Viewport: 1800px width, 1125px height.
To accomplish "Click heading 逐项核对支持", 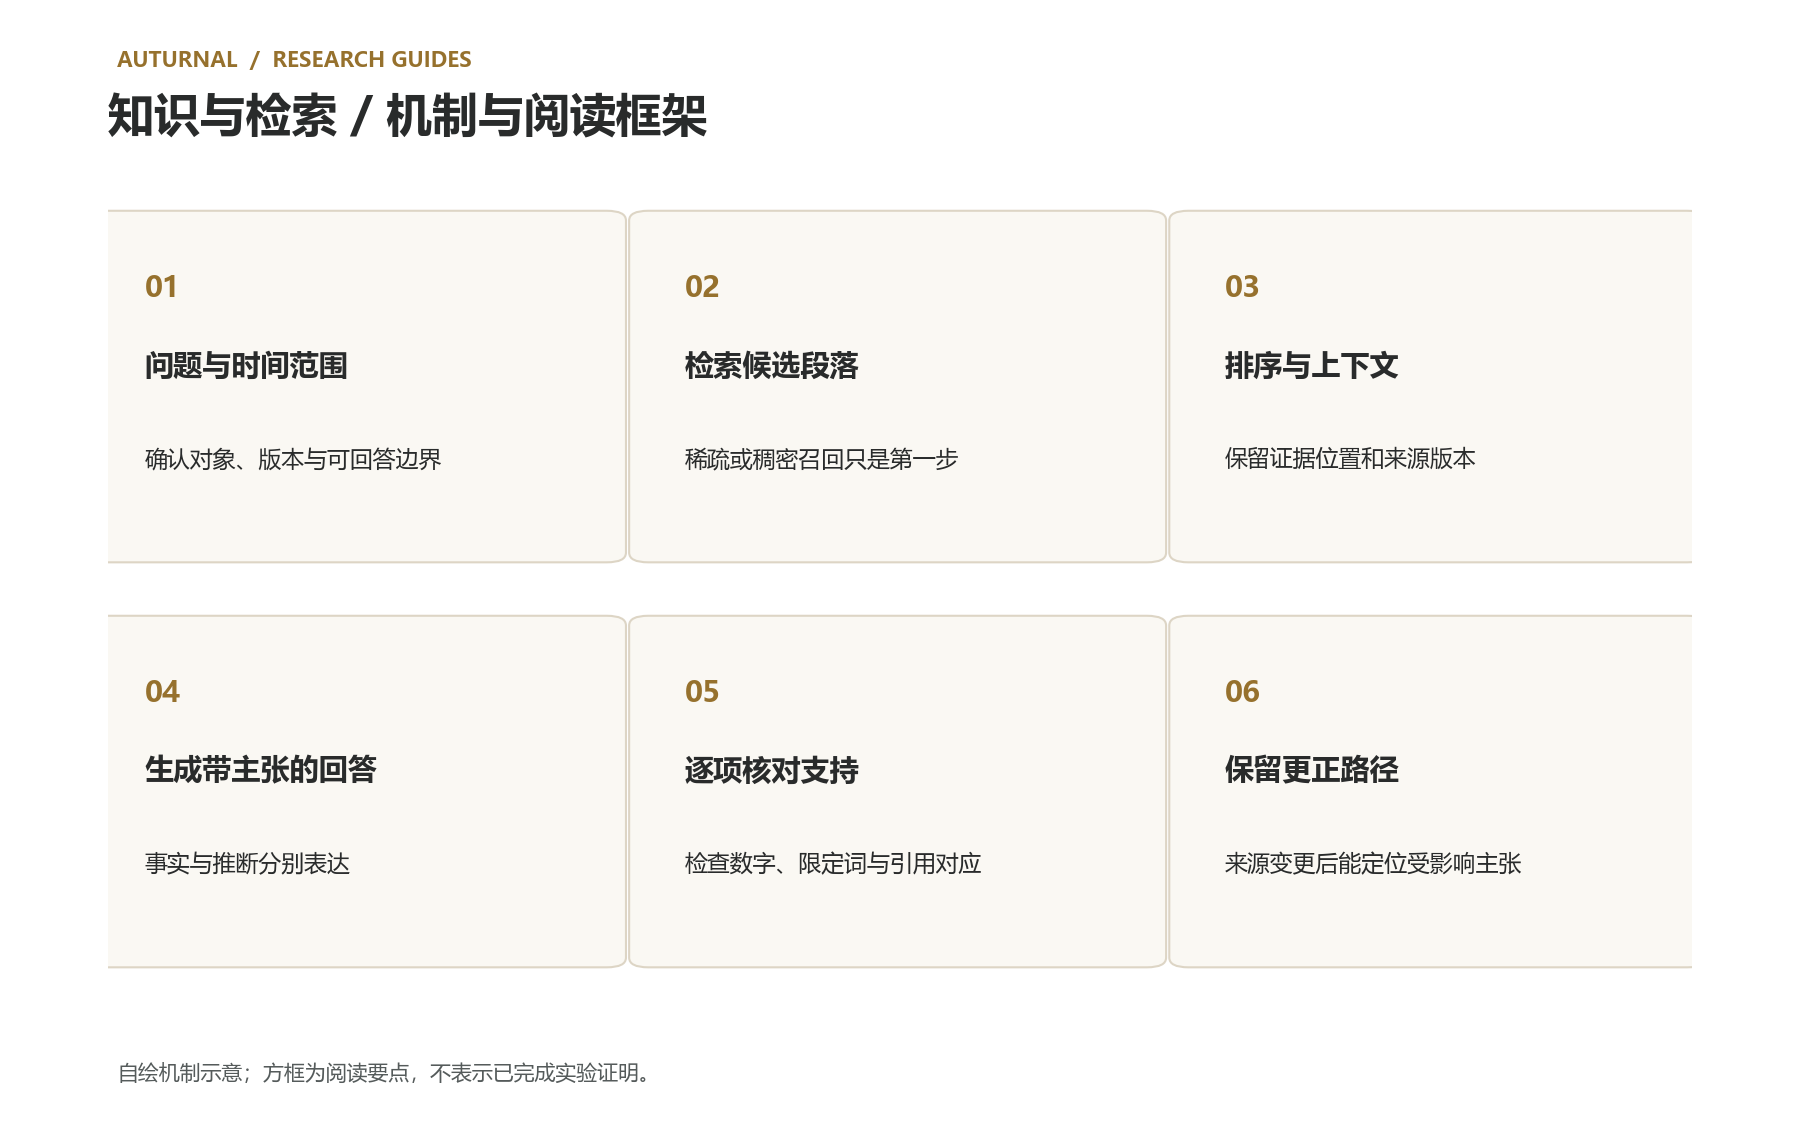I will coord(772,770).
